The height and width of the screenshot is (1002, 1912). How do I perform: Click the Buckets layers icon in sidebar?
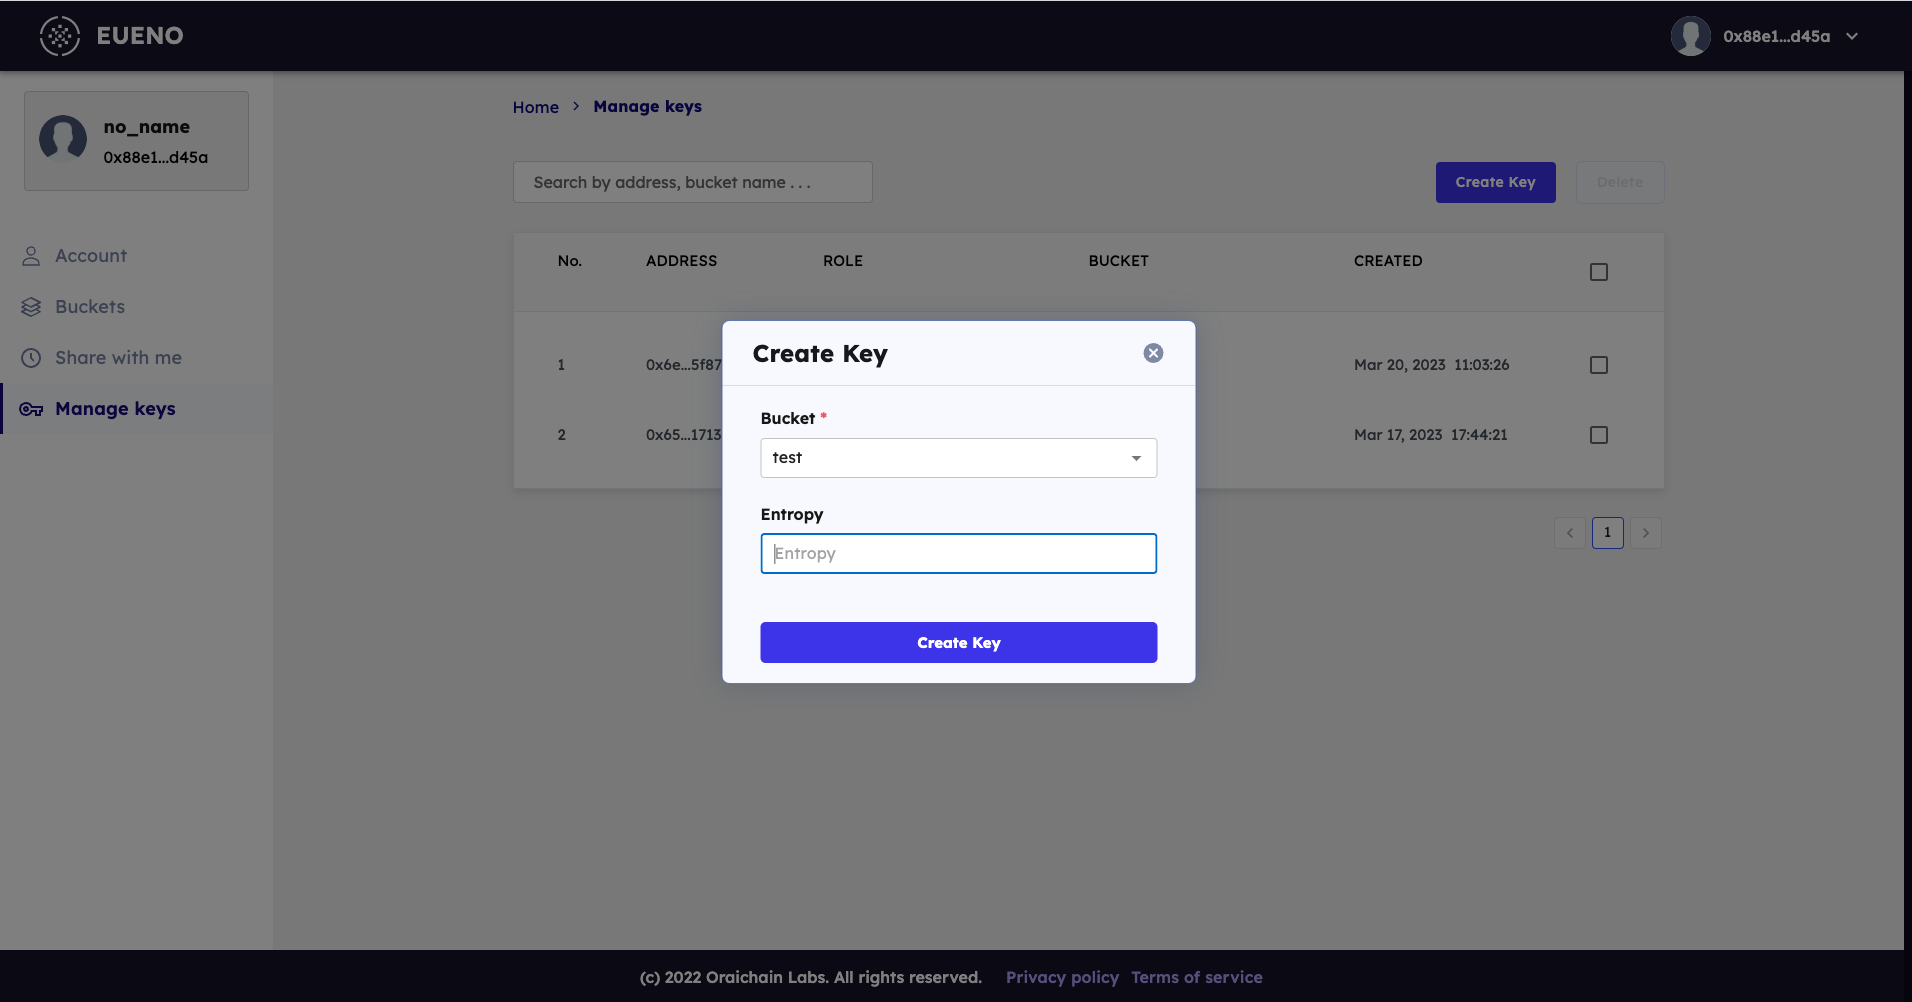tap(31, 307)
